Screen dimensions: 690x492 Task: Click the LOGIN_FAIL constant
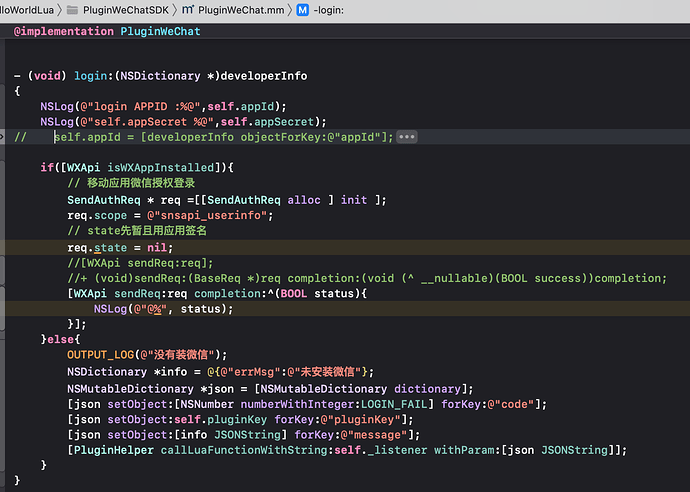(394, 404)
